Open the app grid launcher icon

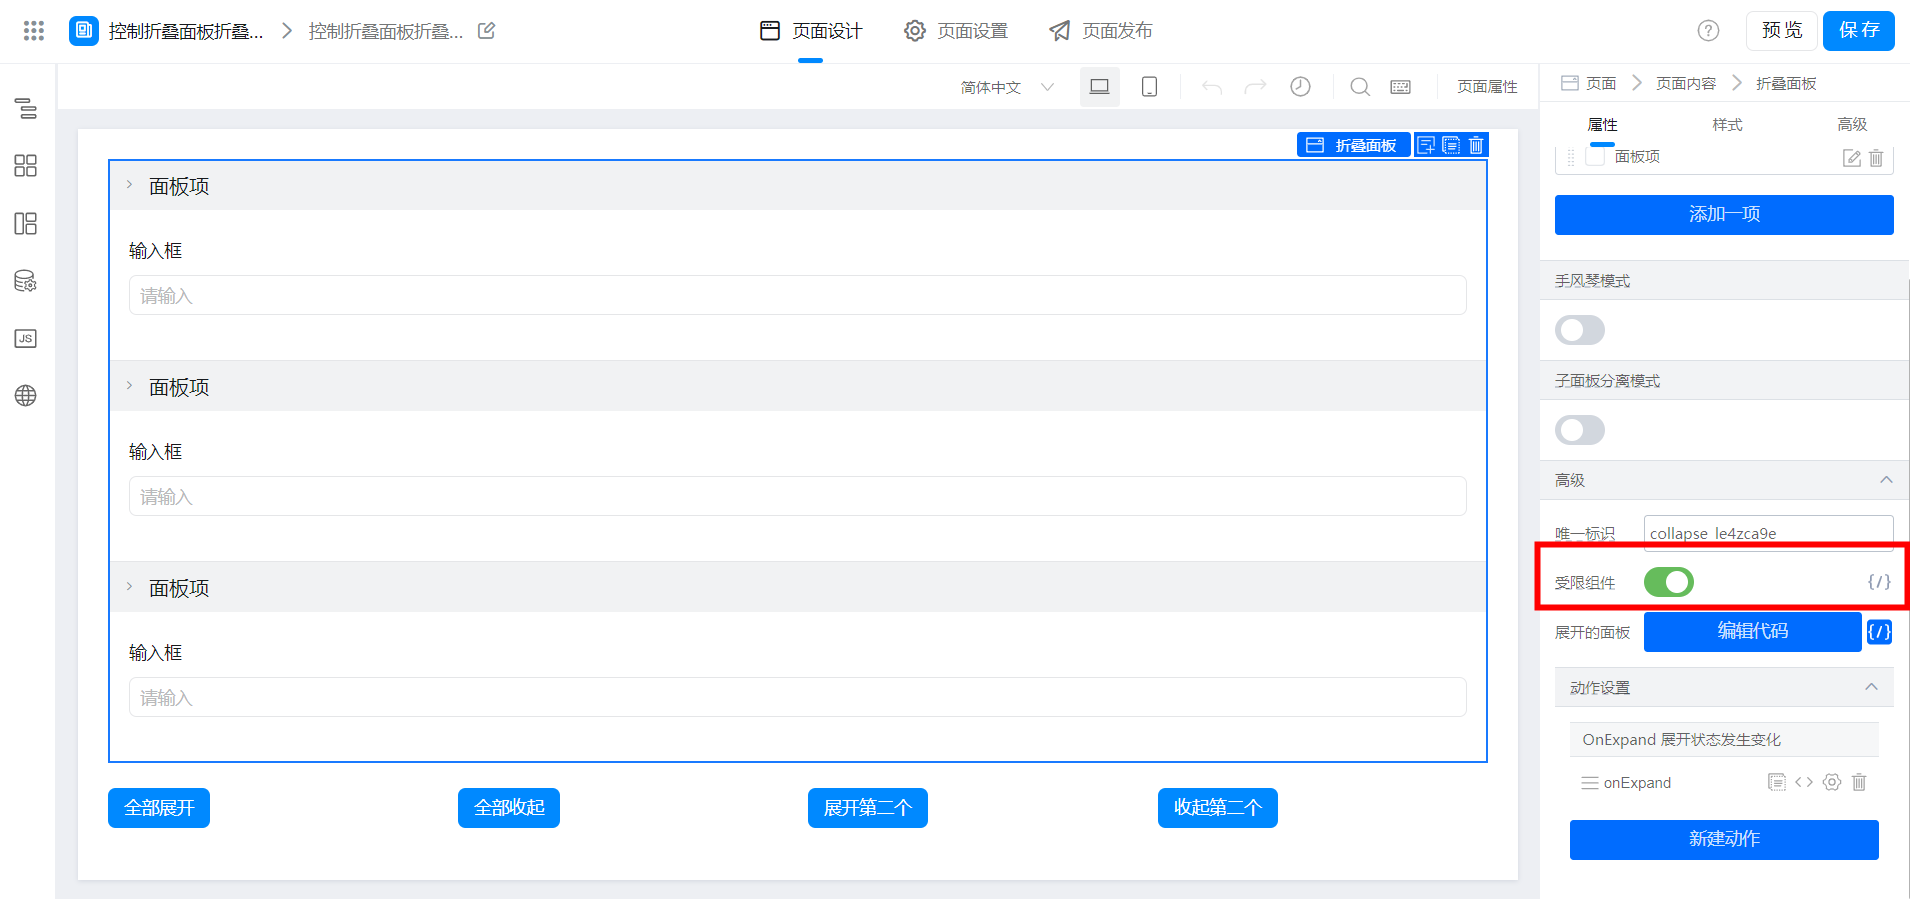[x=34, y=31]
